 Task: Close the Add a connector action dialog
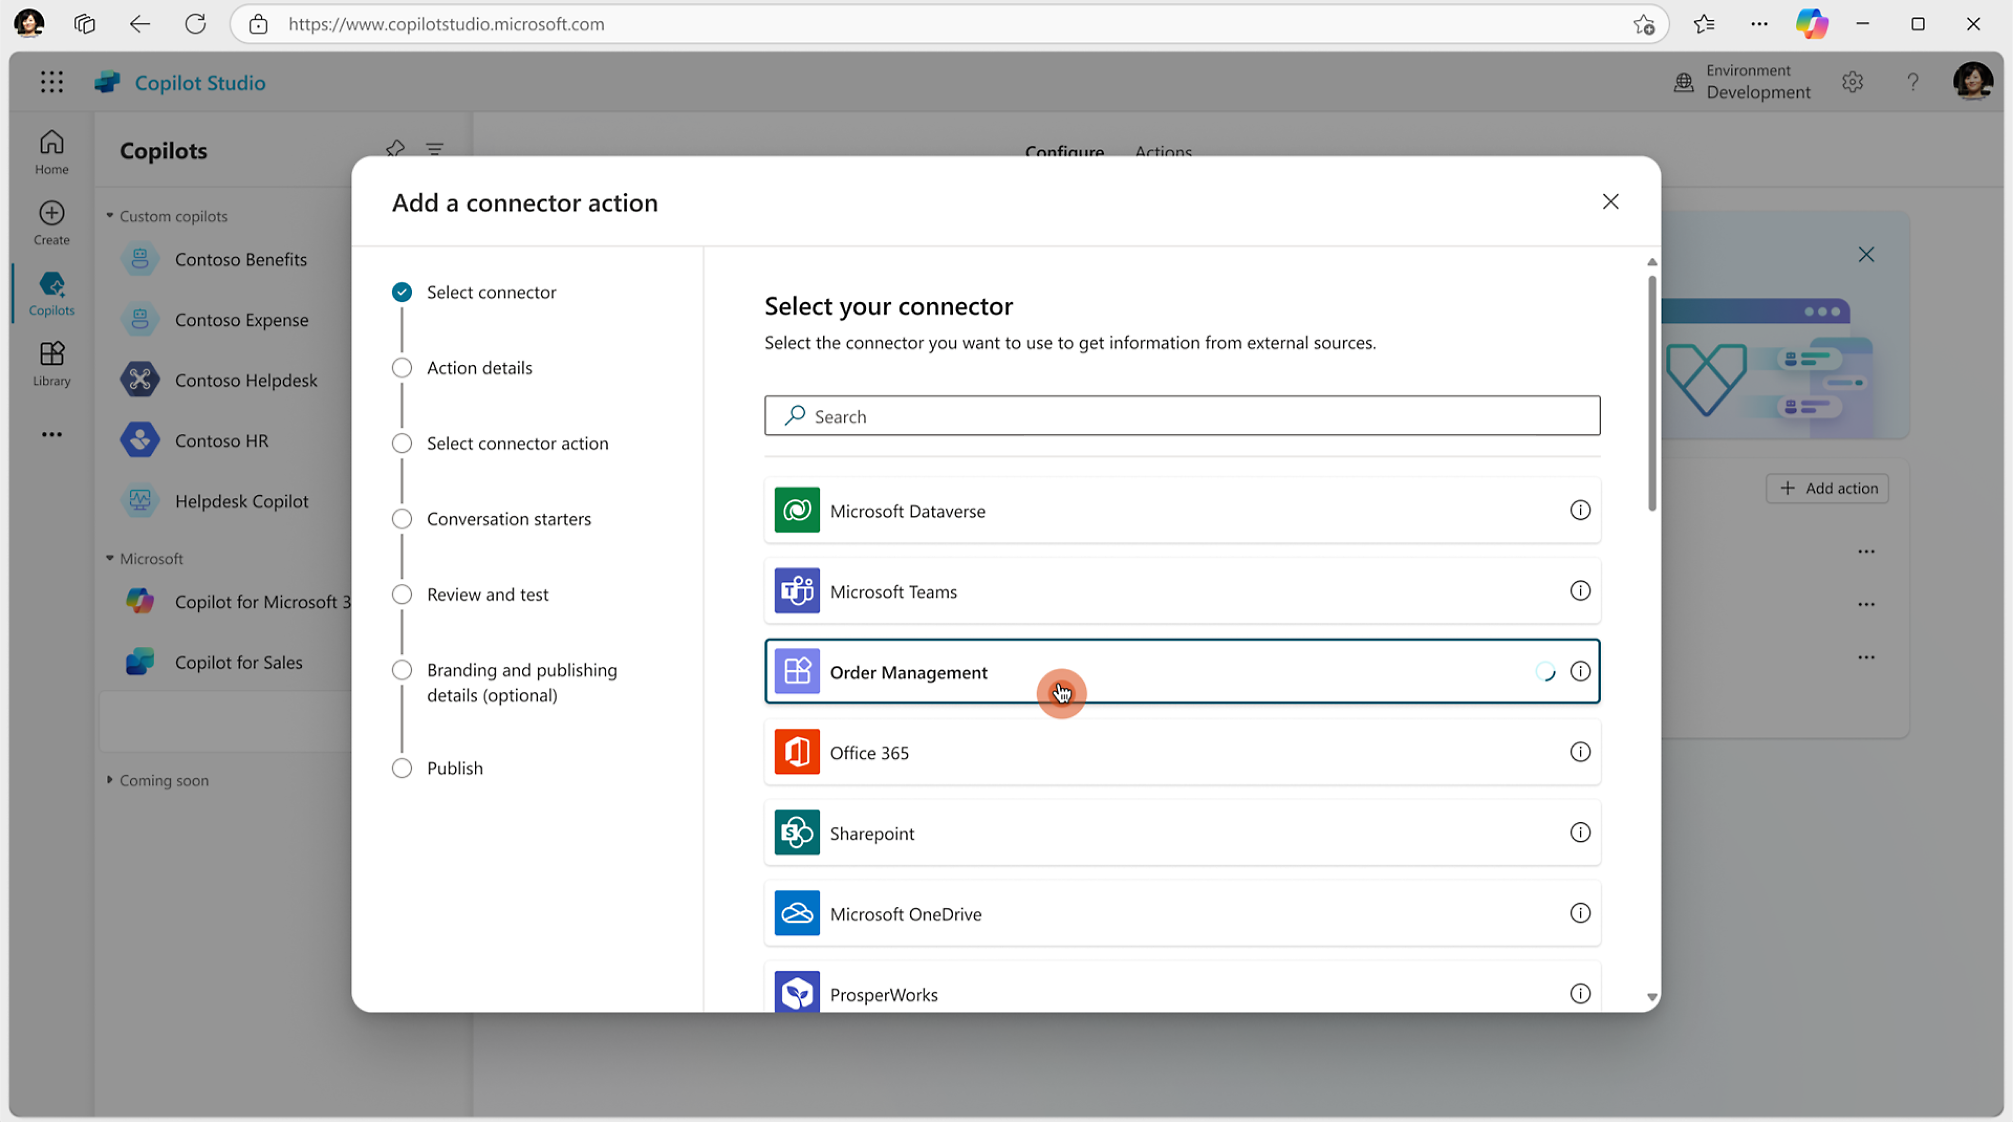point(1610,200)
